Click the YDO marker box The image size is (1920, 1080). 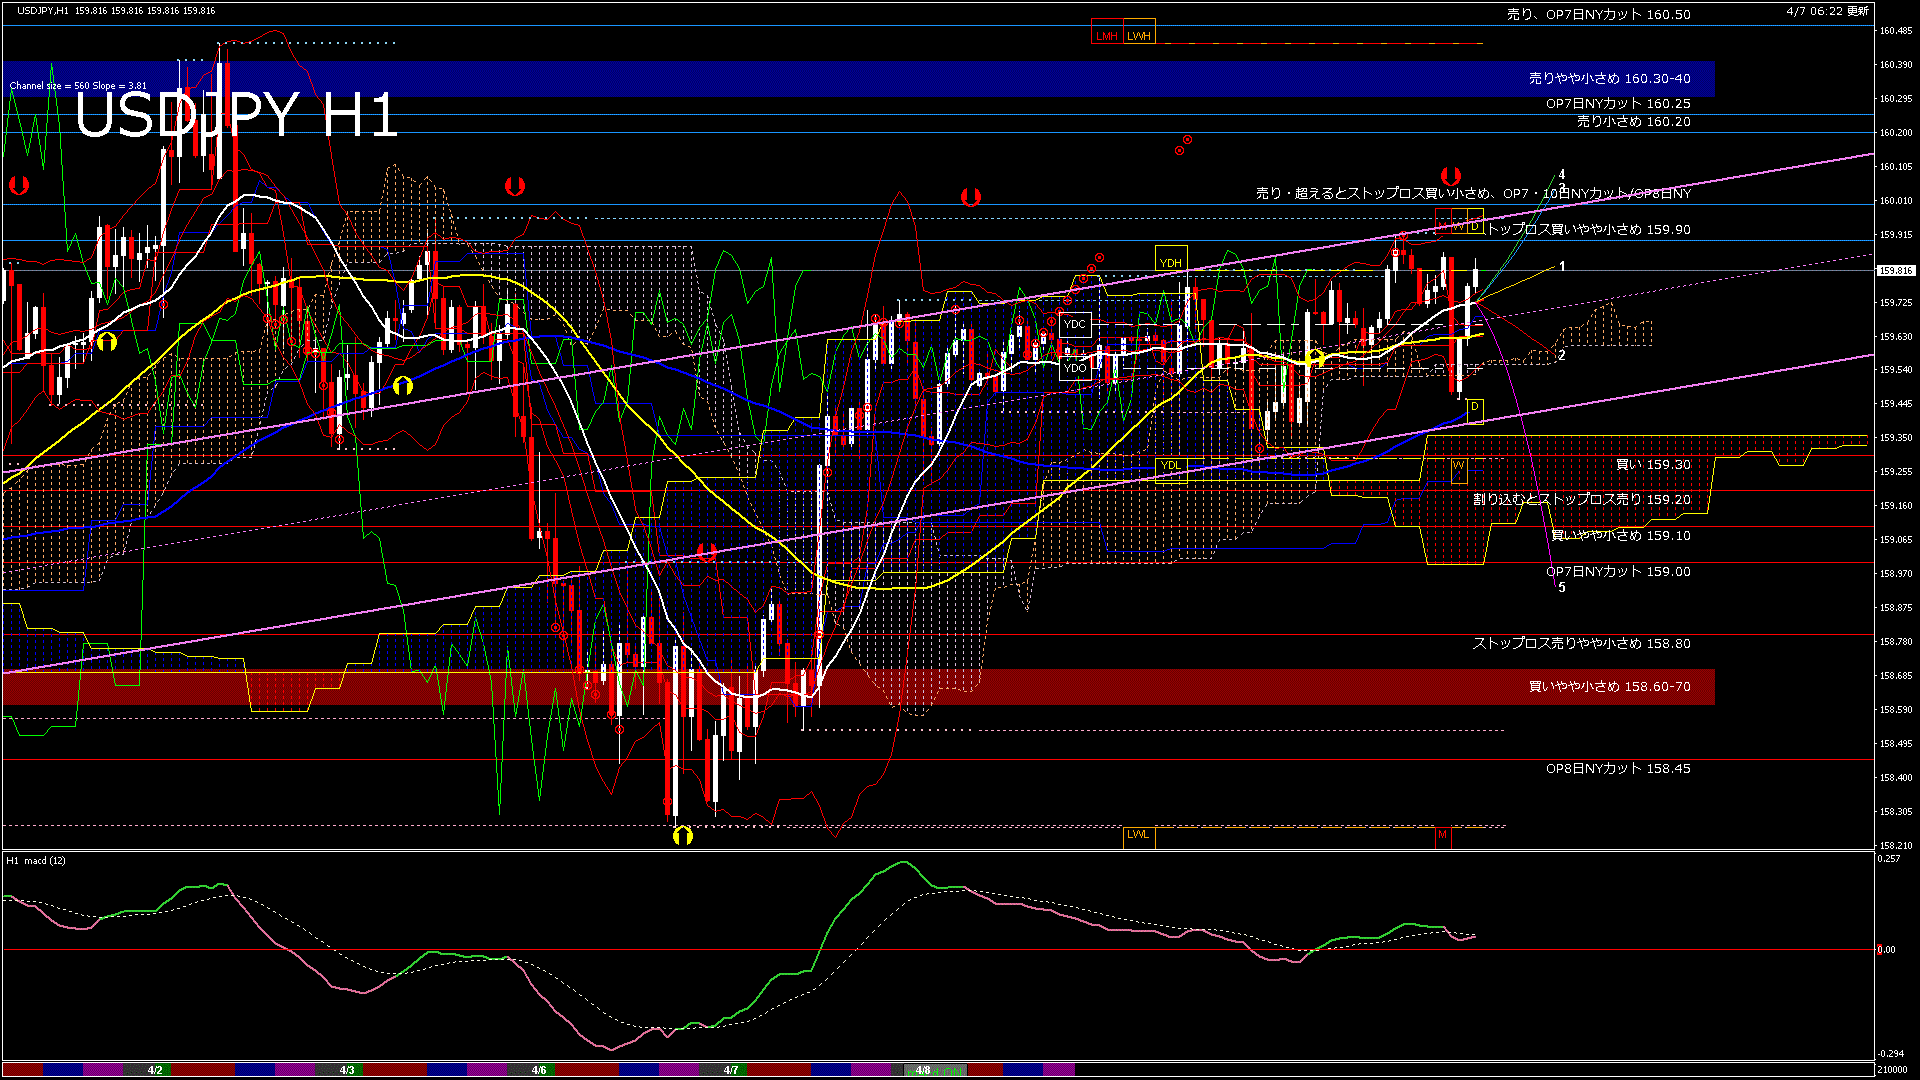point(1075,368)
